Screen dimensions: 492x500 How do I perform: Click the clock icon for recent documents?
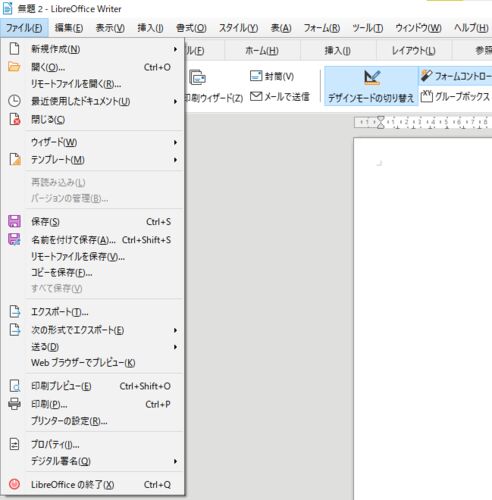point(14,101)
